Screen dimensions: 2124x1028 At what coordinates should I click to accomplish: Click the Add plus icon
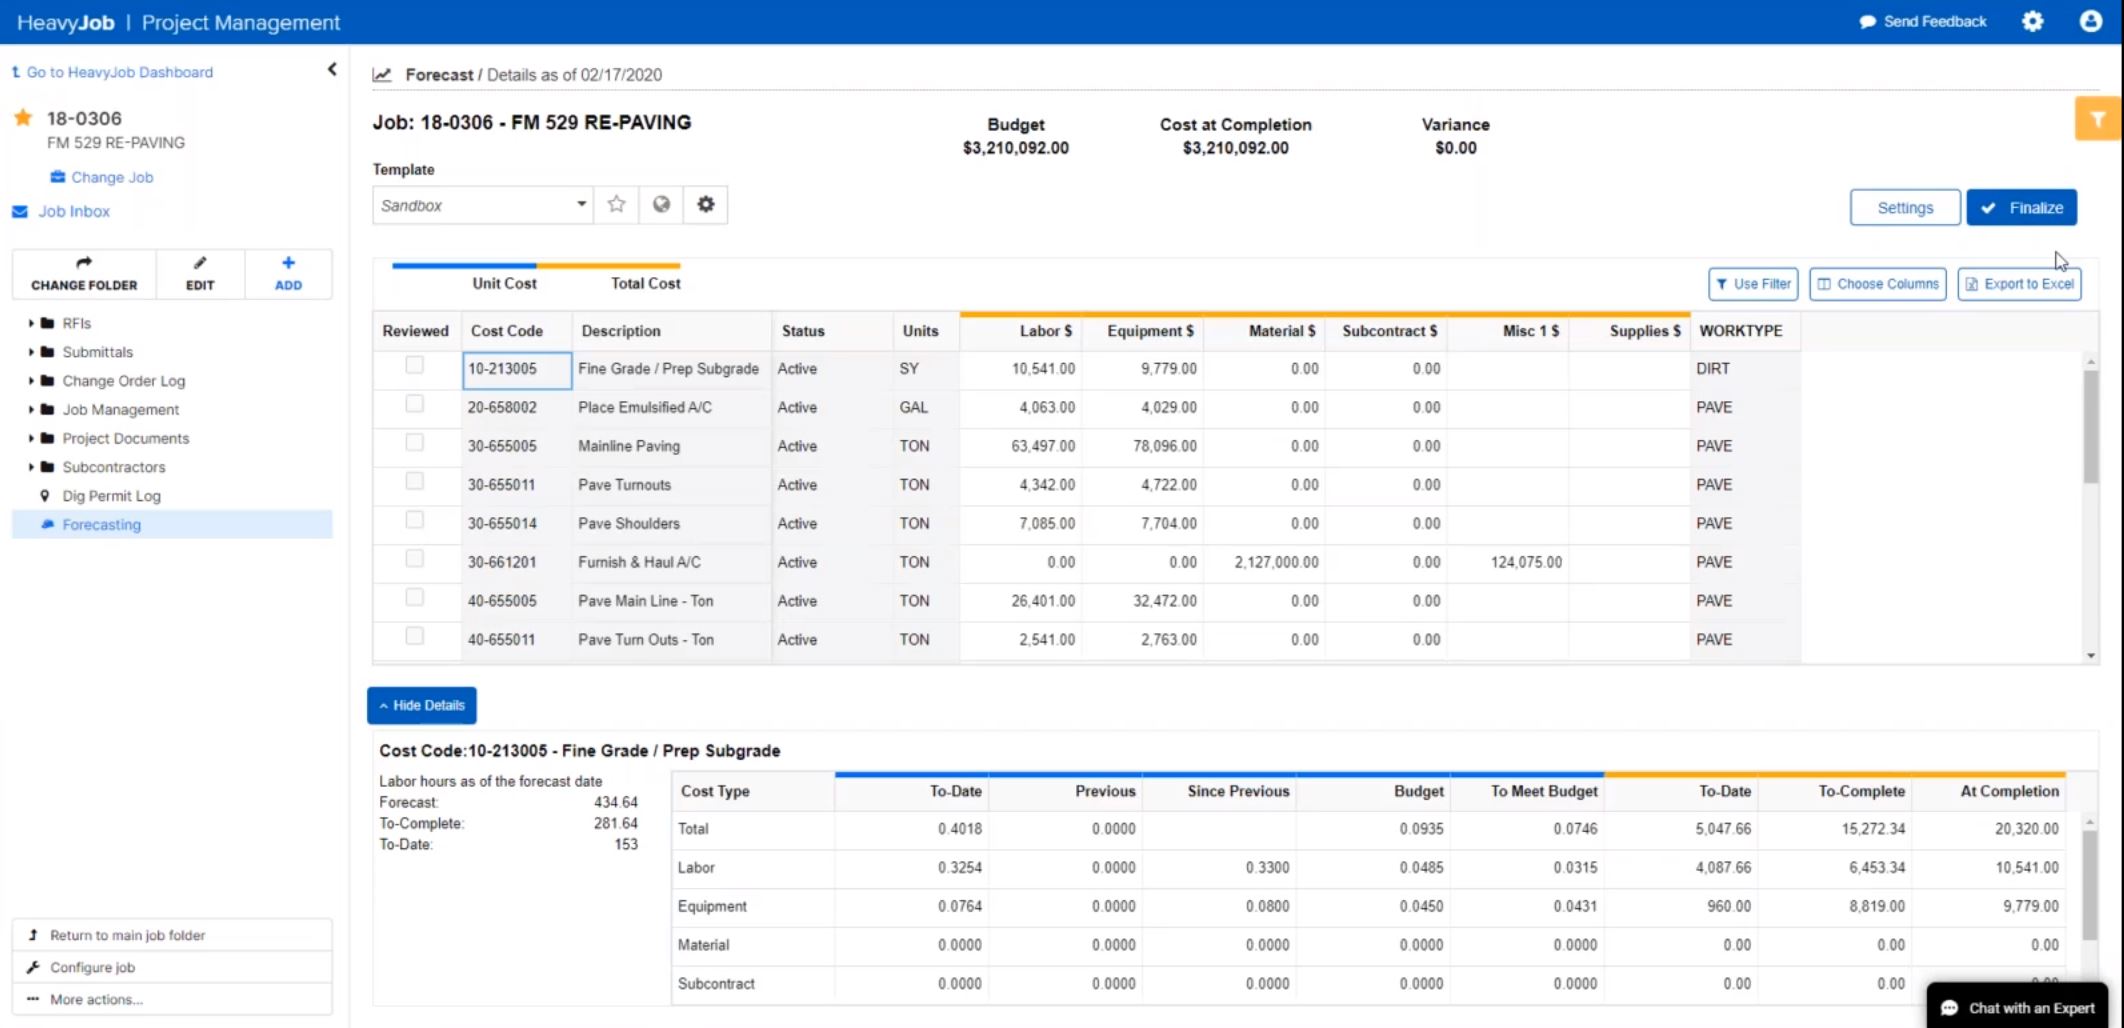pos(288,263)
